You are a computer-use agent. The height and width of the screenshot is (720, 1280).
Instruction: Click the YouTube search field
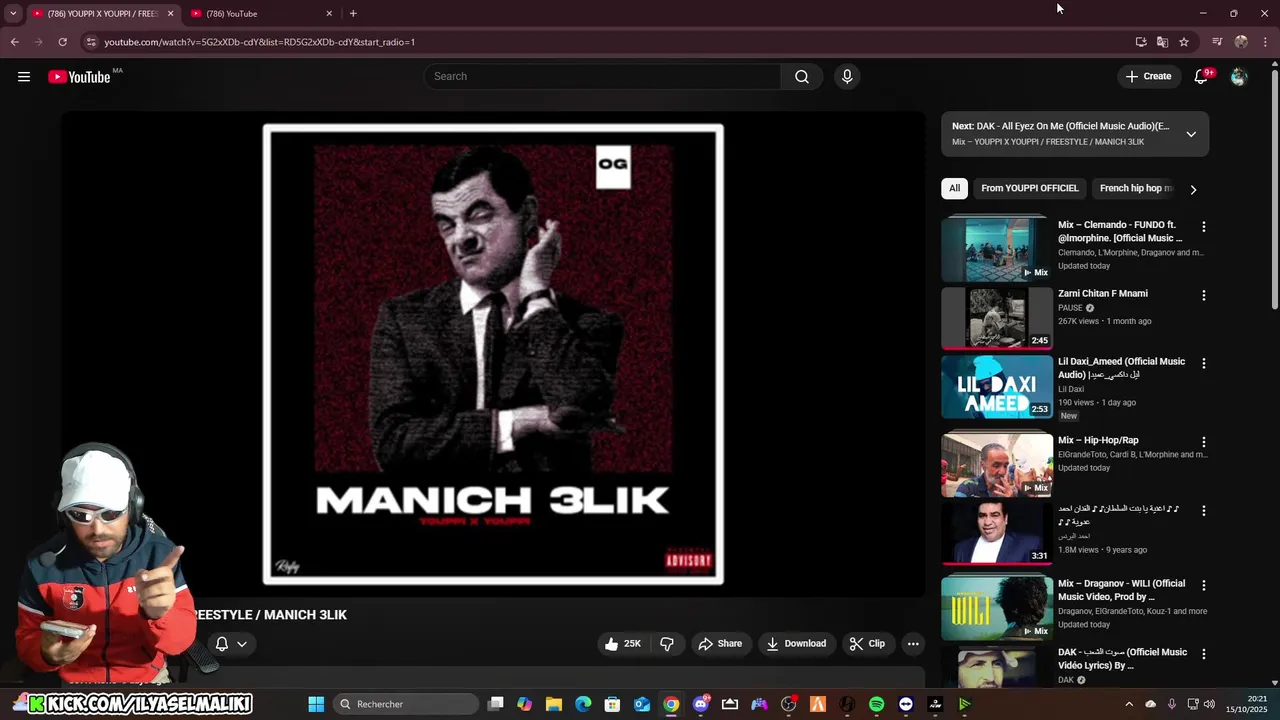pyautogui.click(x=603, y=77)
